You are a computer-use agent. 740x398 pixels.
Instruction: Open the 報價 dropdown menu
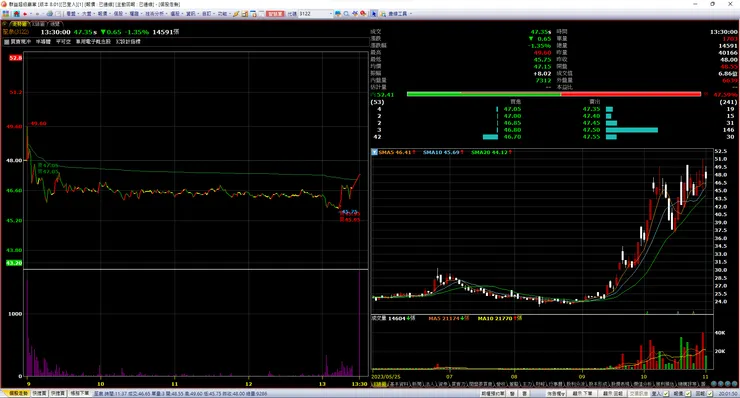pos(103,14)
